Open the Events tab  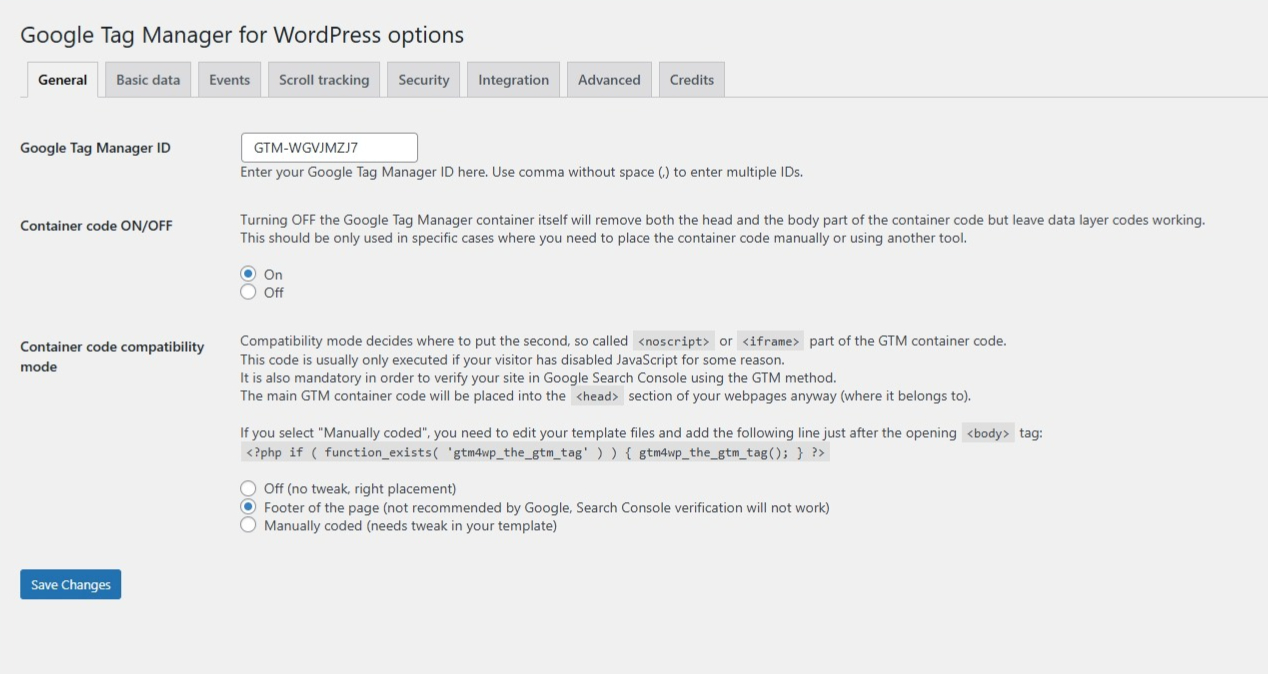click(x=229, y=80)
